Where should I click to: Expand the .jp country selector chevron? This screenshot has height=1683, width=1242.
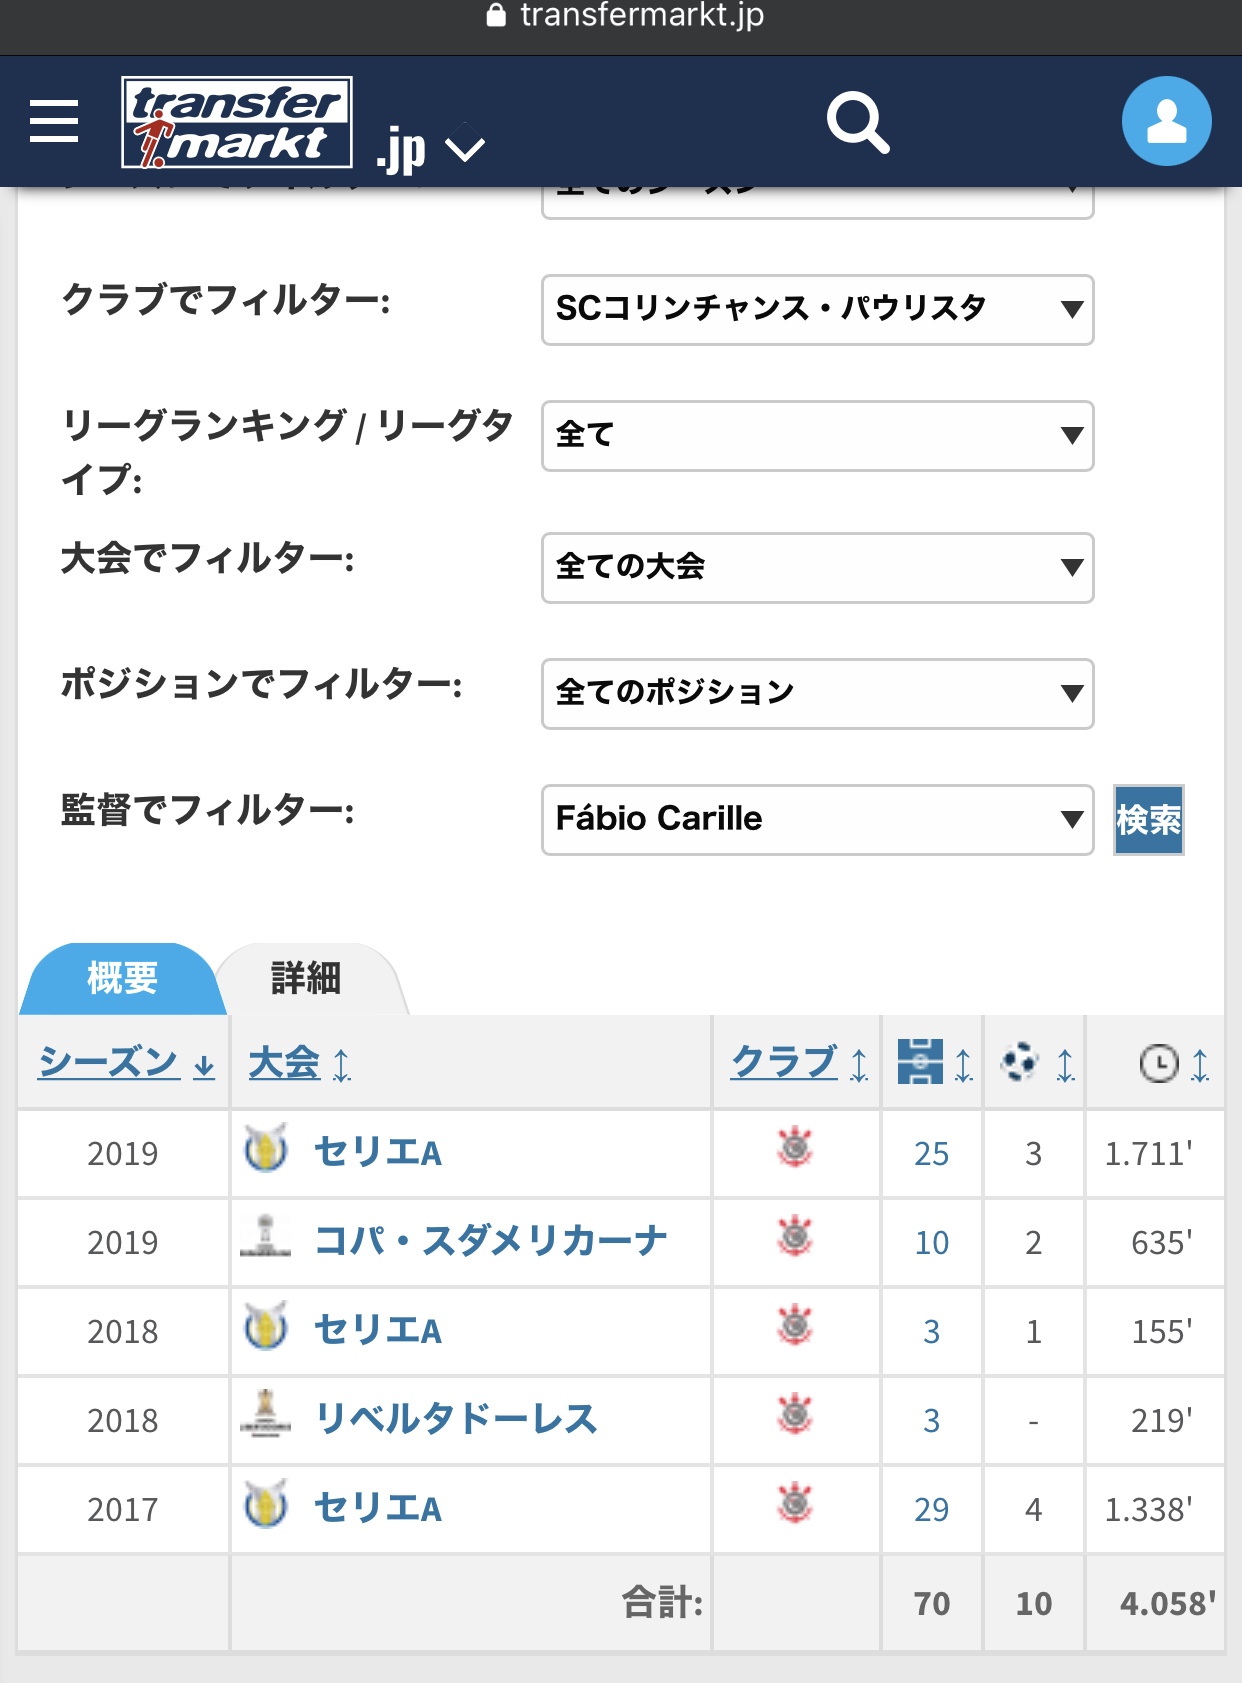(464, 150)
